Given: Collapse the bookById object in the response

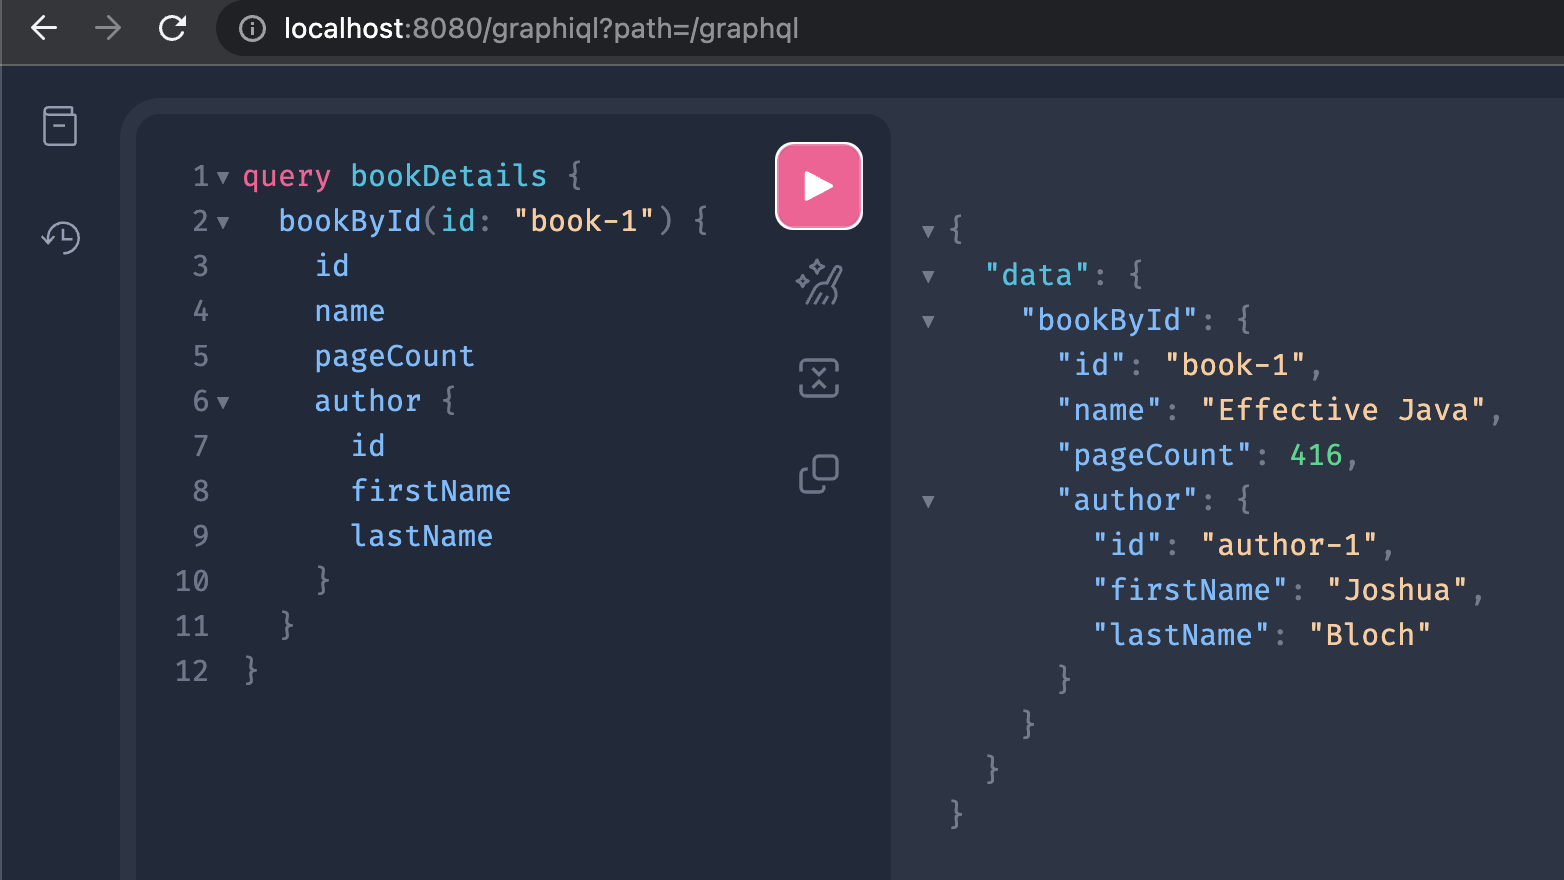Looking at the screenshot, I should coord(928,320).
